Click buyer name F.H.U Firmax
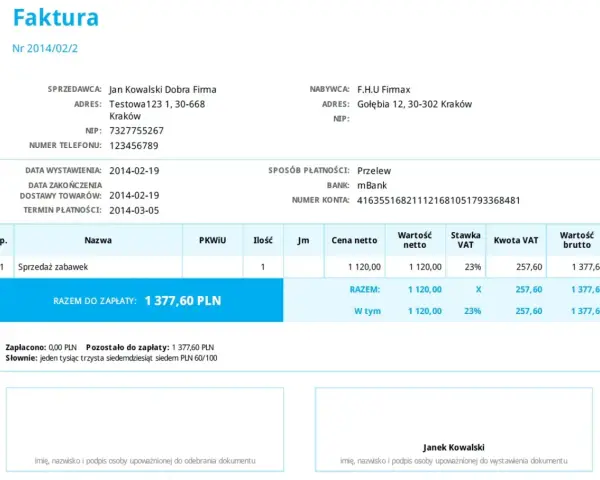Image resolution: width=600 pixels, height=480 pixels. tap(383, 90)
